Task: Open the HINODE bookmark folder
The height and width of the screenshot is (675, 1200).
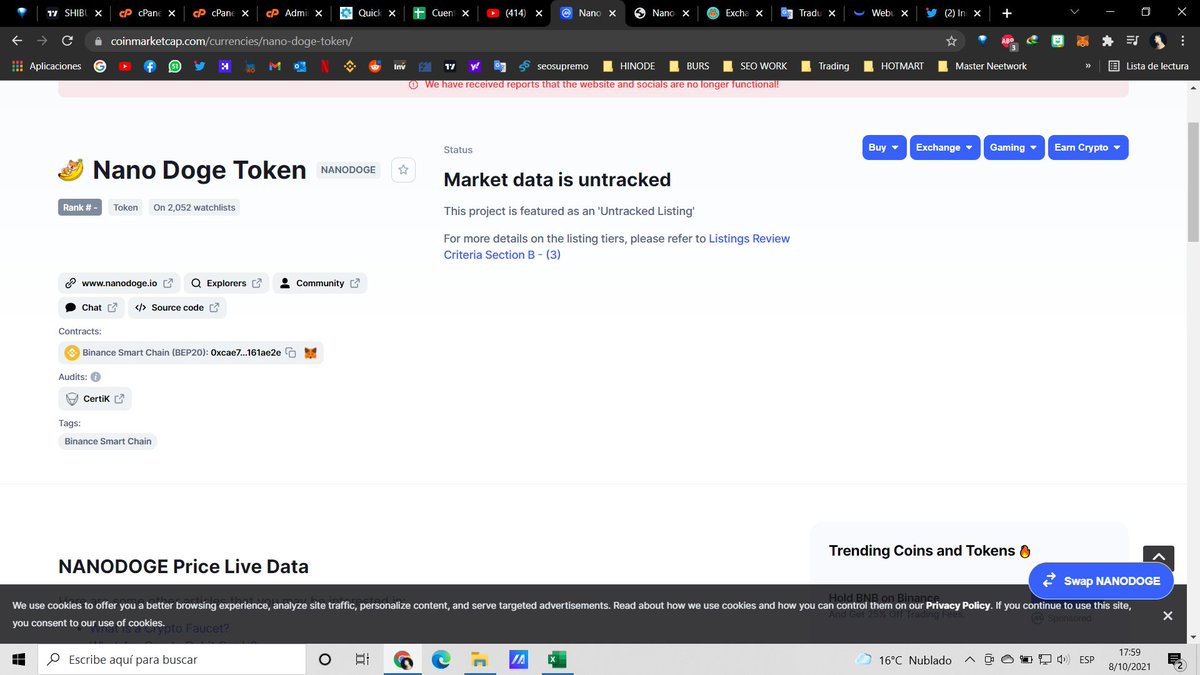Action: [629, 66]
